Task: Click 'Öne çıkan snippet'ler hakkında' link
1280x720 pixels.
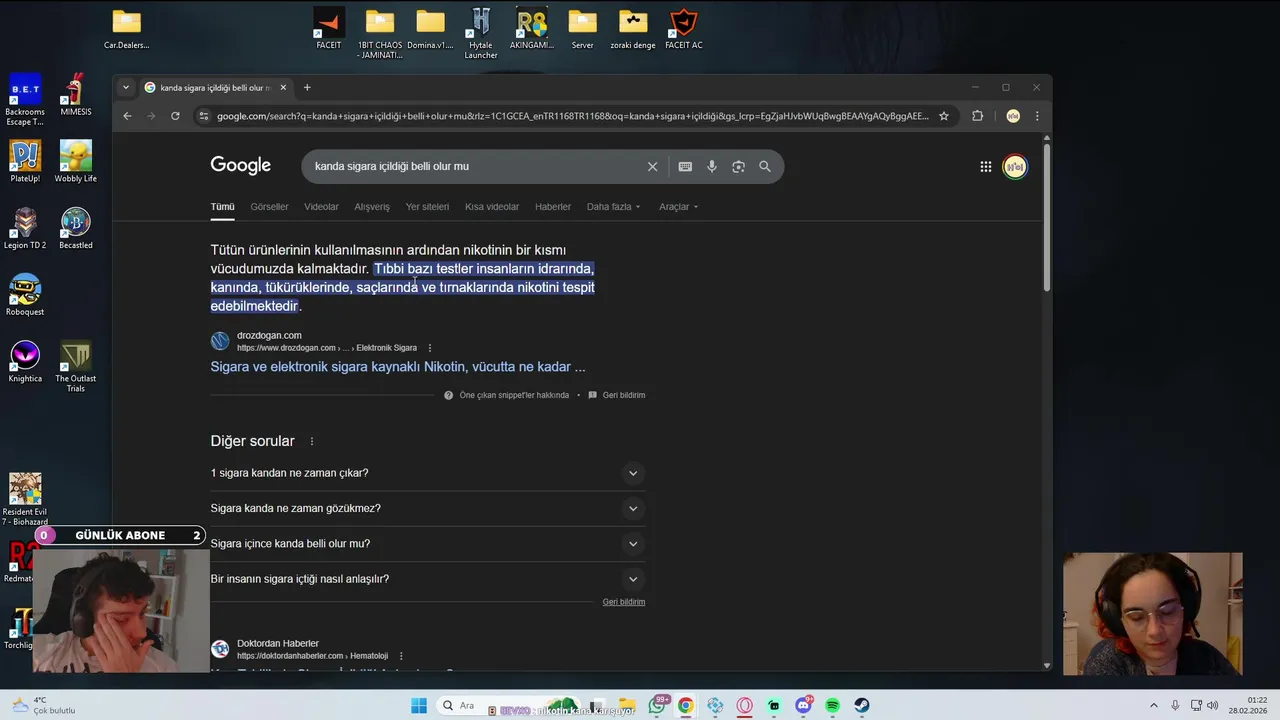Action: point(514,395)
